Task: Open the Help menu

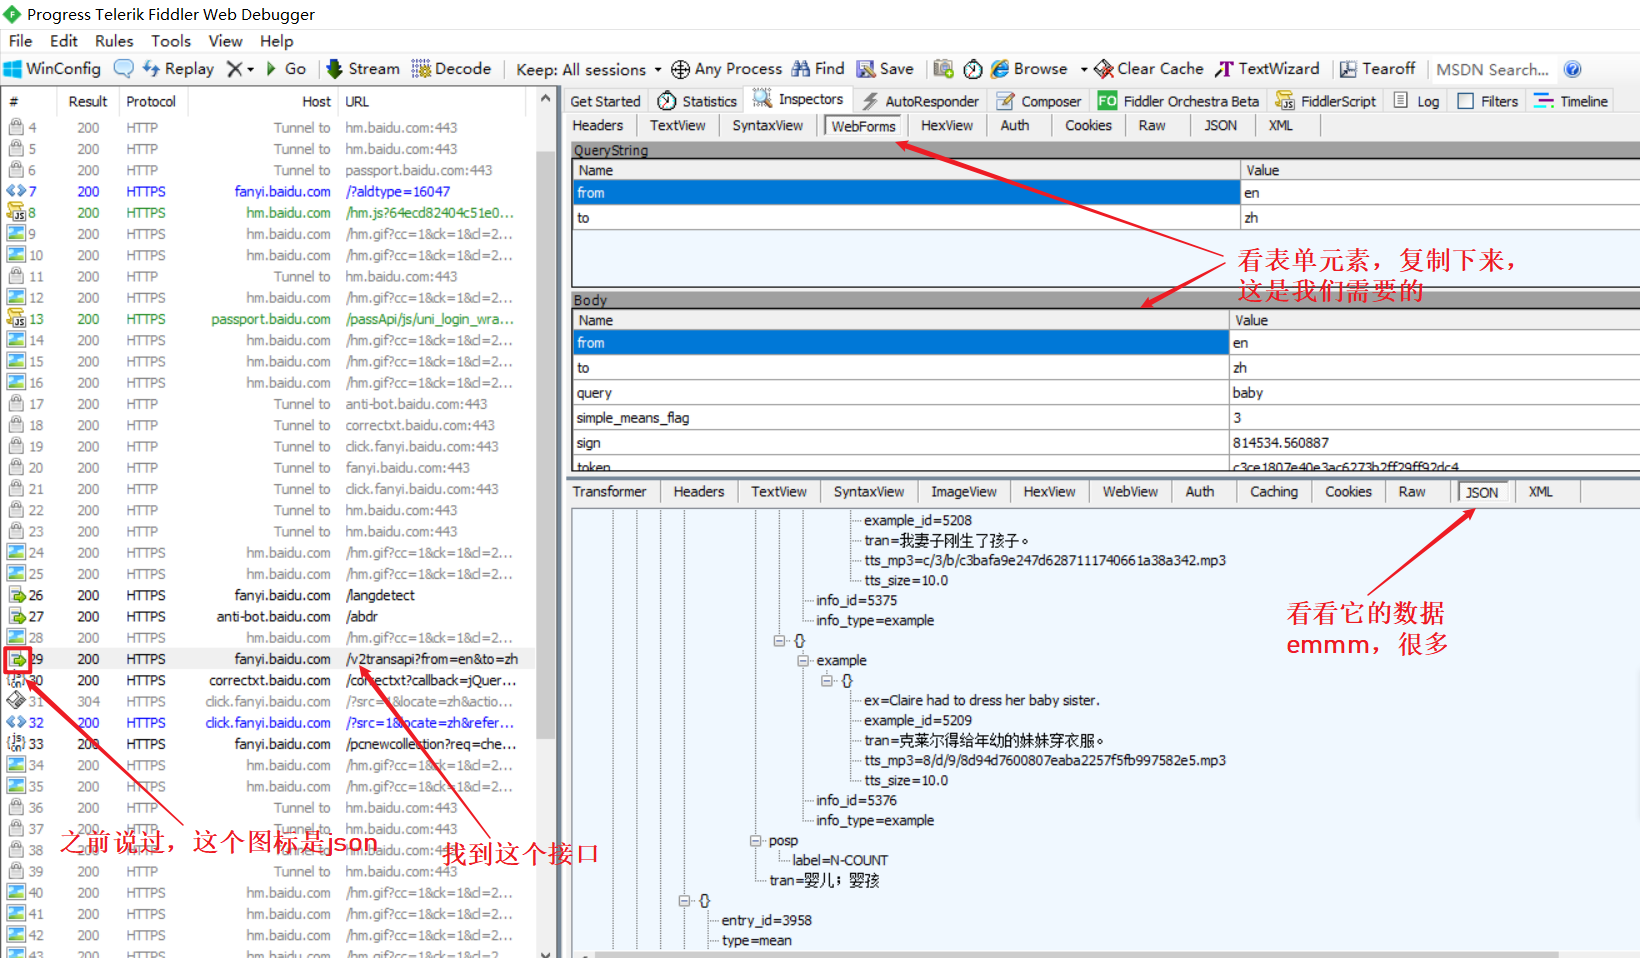Action: pyautogui.click(x=277, y=41)
